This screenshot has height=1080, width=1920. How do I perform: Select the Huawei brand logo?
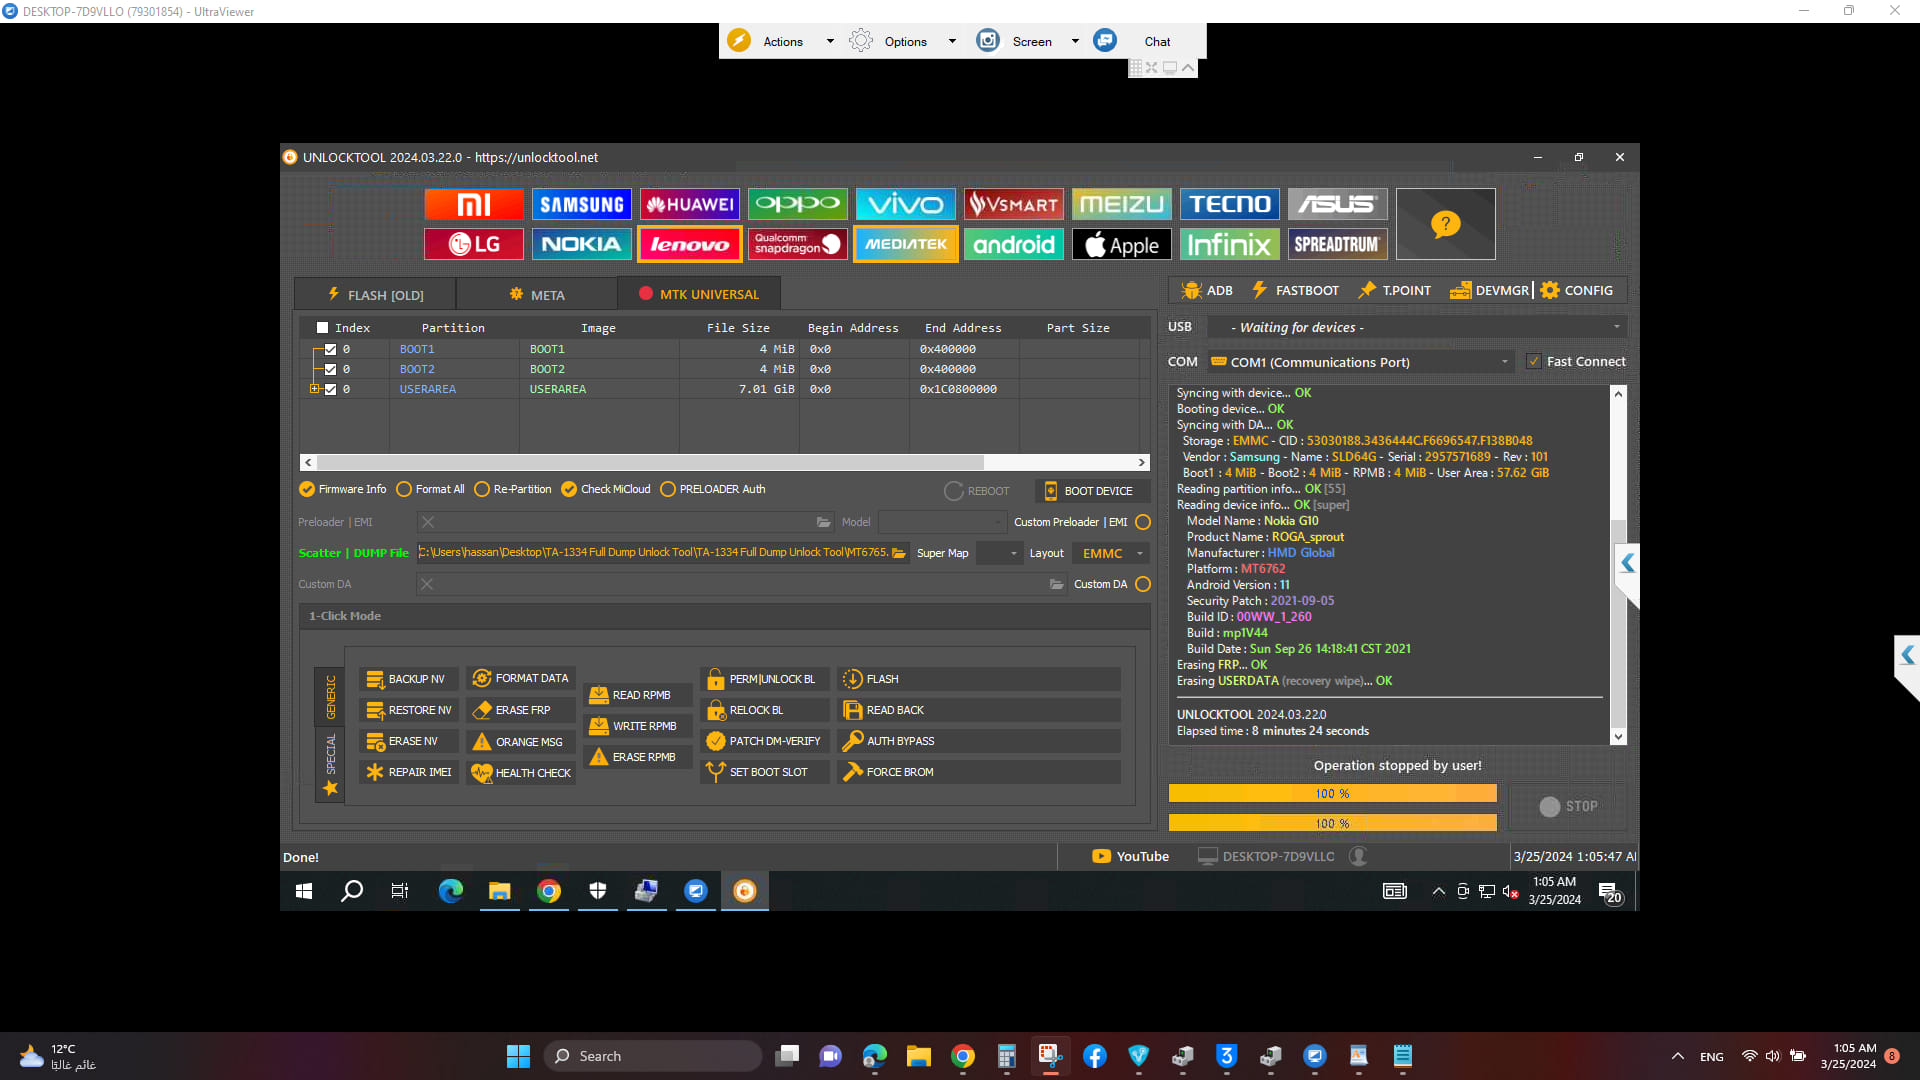tap(690, 204)
